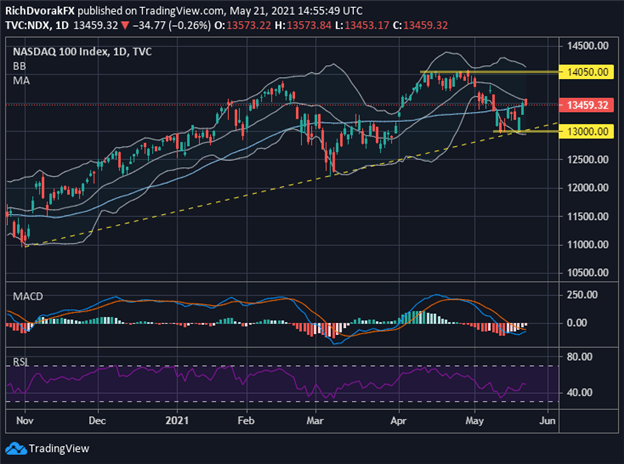Click the close value 13459.32 in header

[425, 25]
